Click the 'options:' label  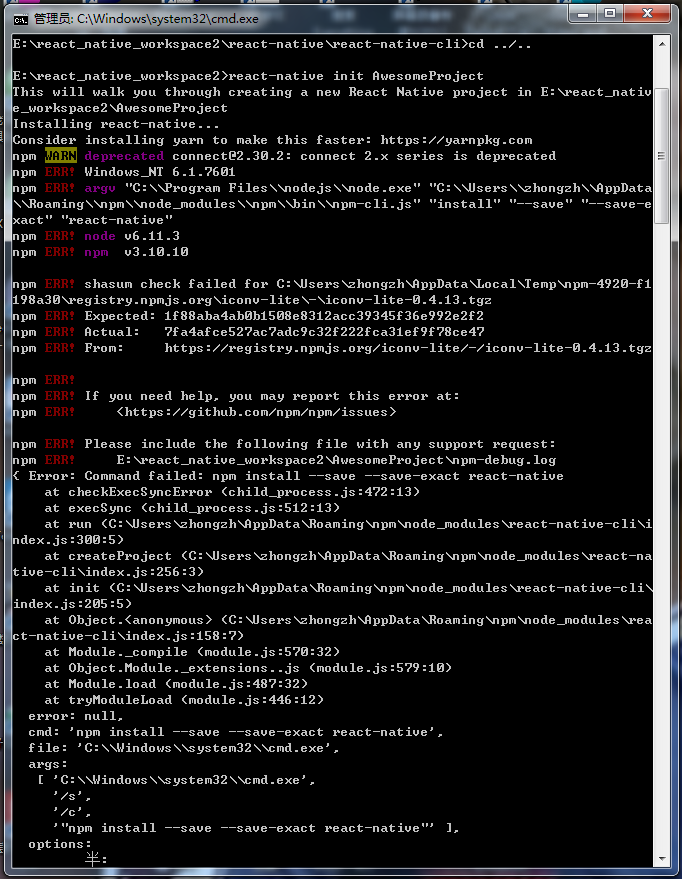coord(60,844)
